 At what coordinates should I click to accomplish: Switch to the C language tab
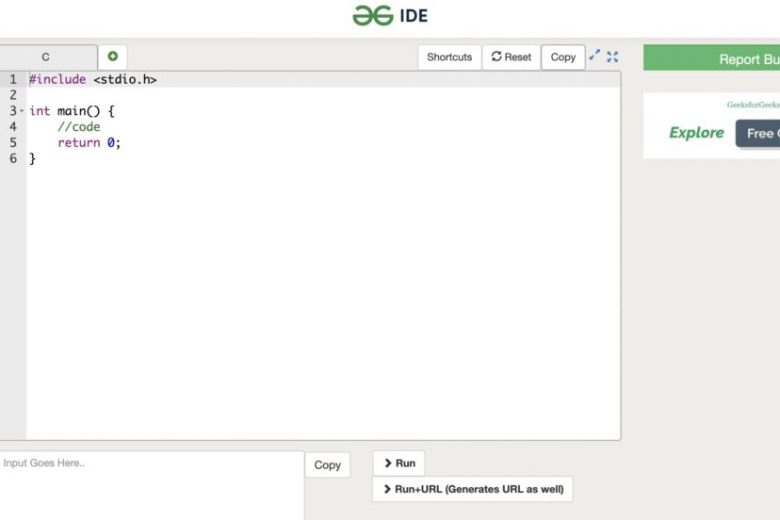pyautogui.click(x=46, y=57)
